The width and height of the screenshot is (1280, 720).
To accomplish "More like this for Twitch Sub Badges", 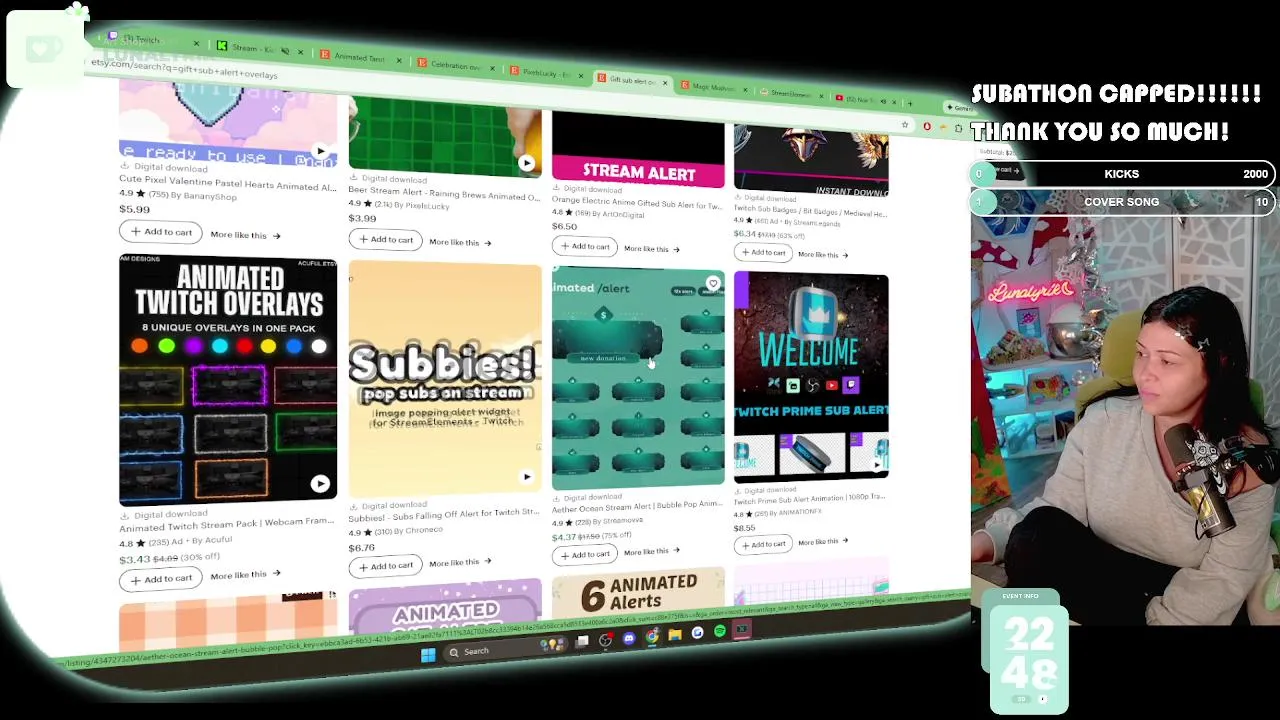I will click(x=822, y=255).
